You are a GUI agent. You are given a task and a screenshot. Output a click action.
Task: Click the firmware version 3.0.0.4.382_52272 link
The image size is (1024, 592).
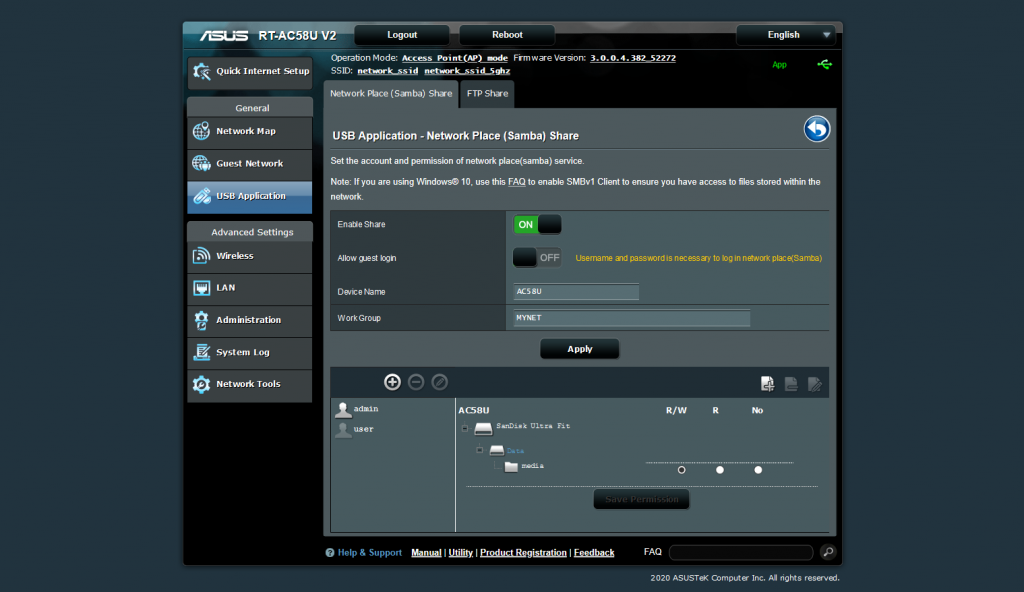[633, 58]
